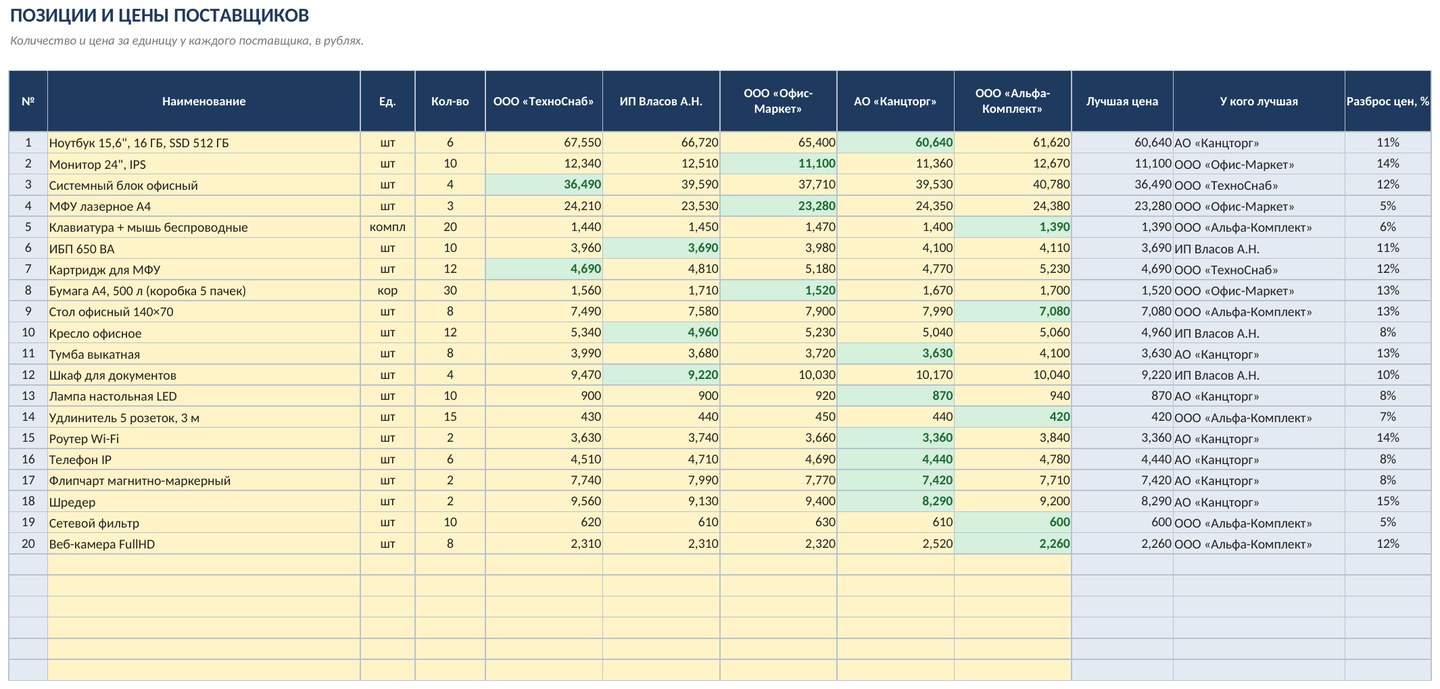This screenshot has width=1440, height=689.
Task: Select the 'ООО «ТехноСнаб»' header cell
Action: coord(544,101)
